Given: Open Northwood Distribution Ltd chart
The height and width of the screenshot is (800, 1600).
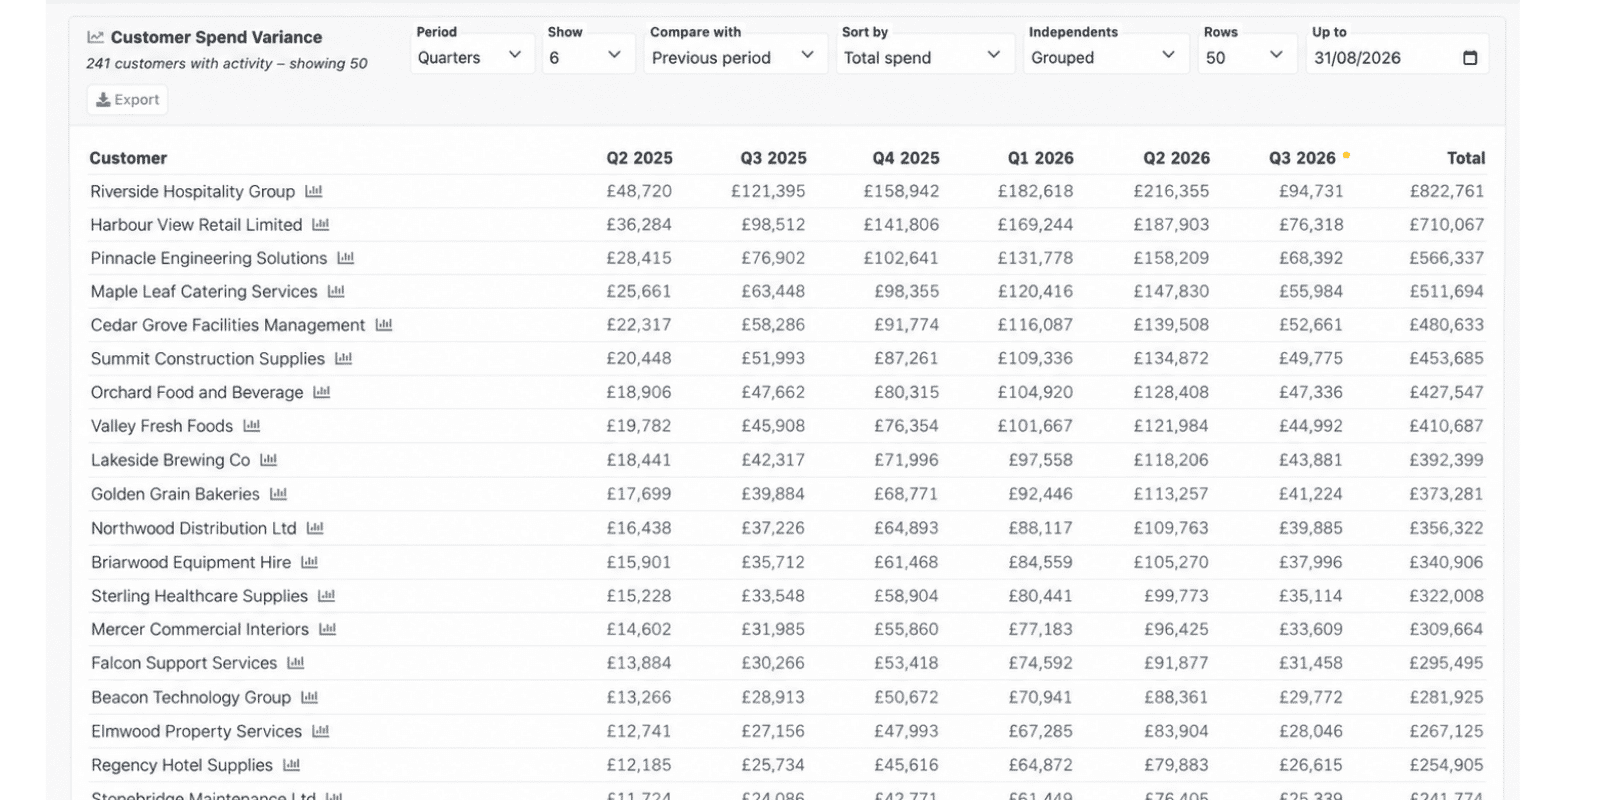Looking at the screenshot, I should pos(316,528).
